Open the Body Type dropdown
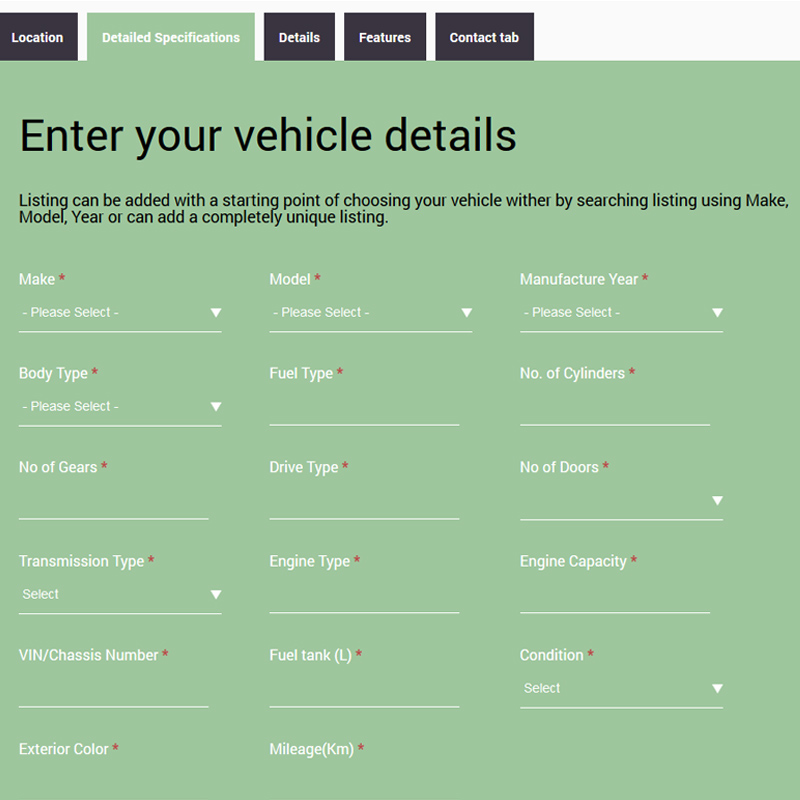Viewport: 800px width, 800px height. [120, 407]
